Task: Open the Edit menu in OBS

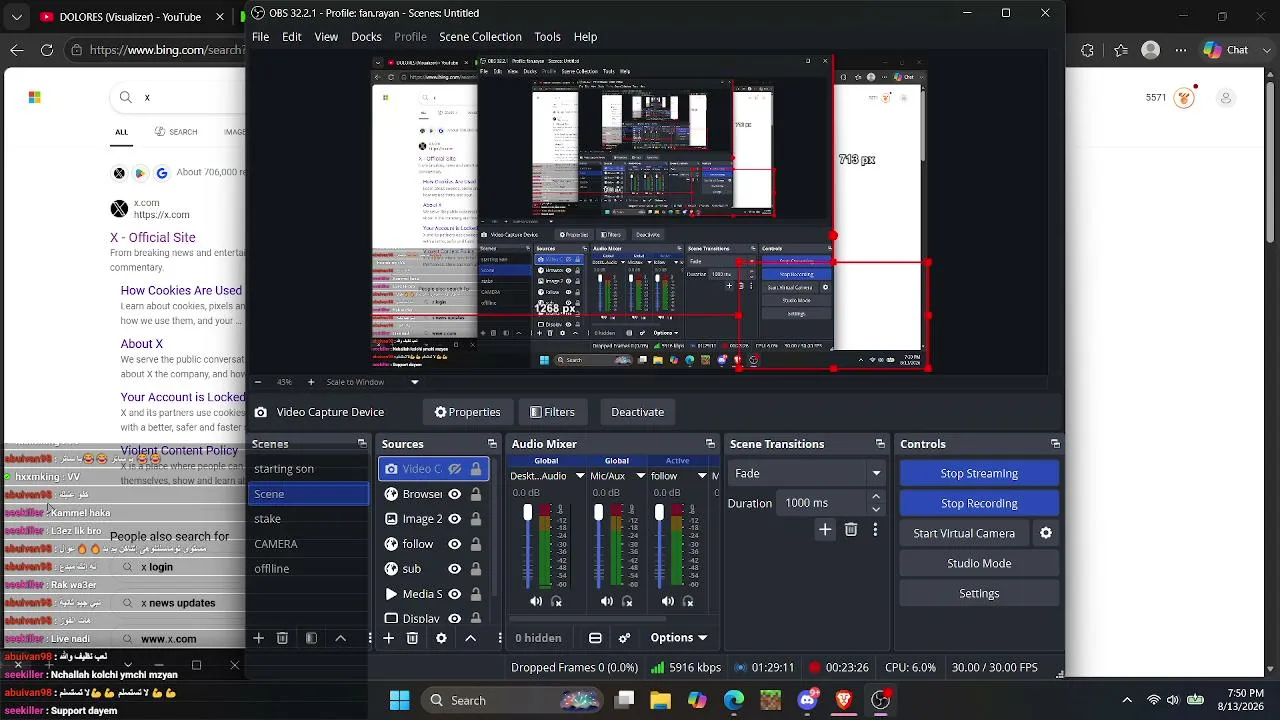Action: coord(292,37)
